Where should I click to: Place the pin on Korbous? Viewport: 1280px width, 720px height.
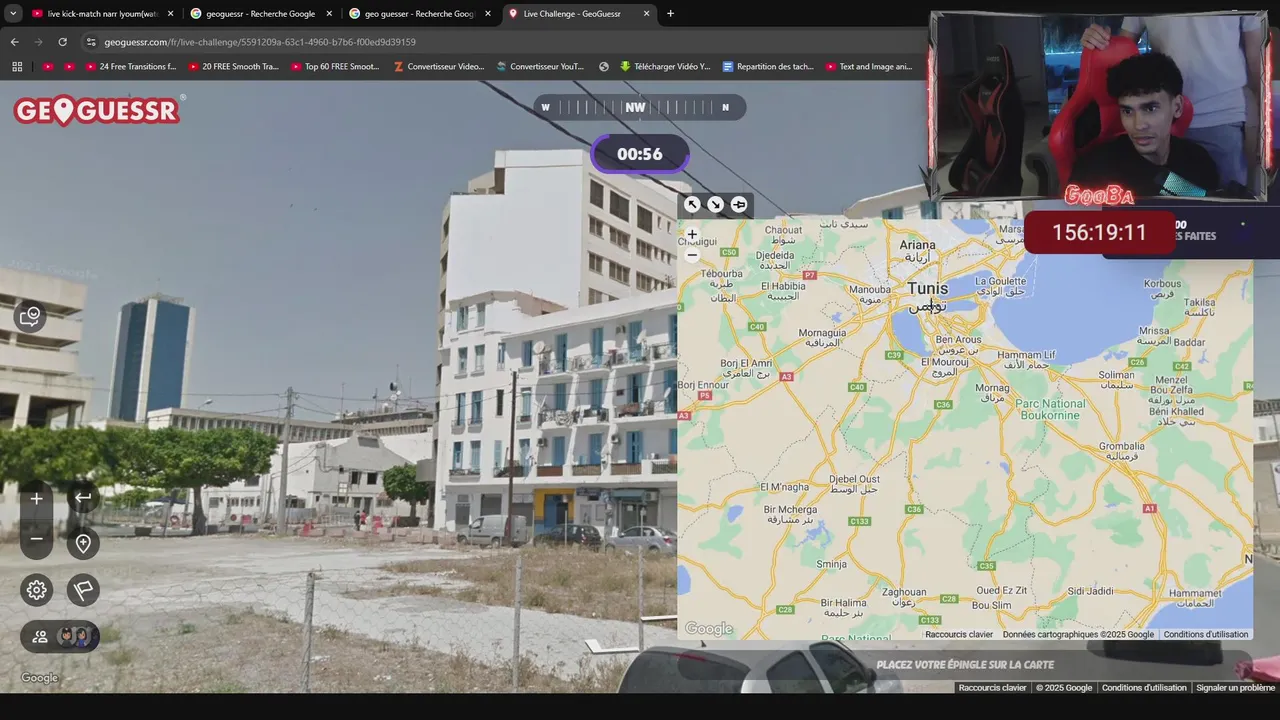[1163, 283]
